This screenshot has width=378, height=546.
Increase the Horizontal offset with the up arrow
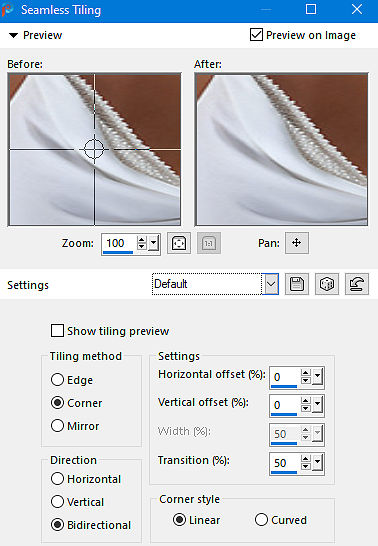[306, 373]
